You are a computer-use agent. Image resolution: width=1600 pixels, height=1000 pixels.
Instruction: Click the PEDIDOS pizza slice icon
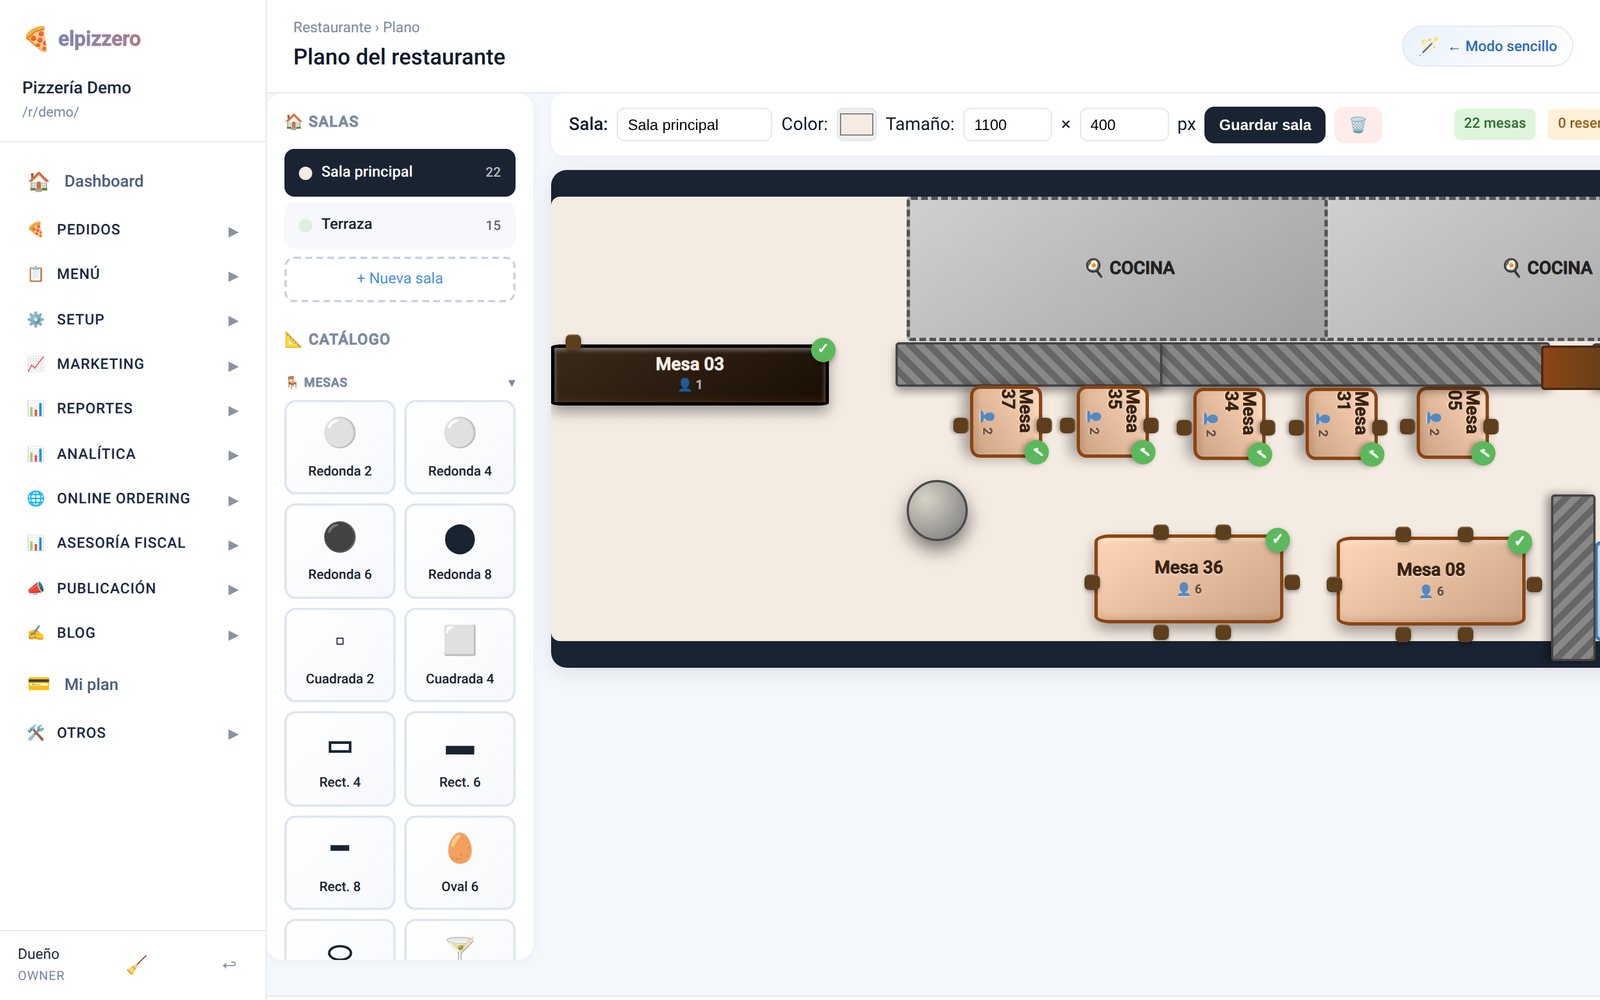pos(36,229)
